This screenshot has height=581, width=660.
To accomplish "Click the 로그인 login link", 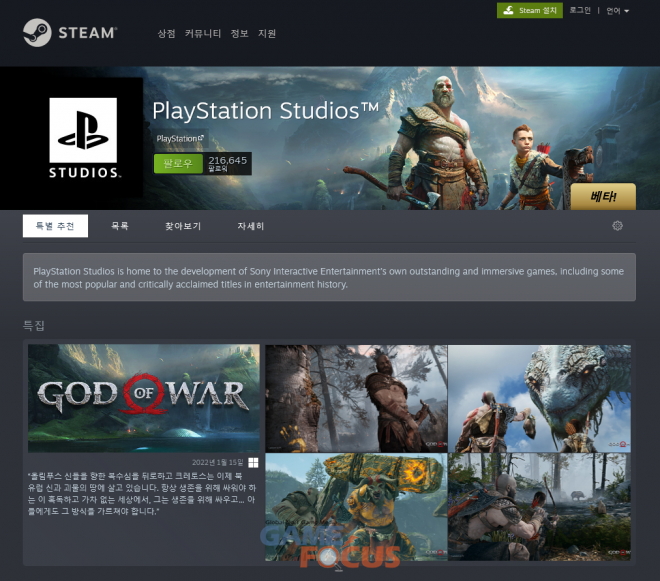I will [580, 11].
